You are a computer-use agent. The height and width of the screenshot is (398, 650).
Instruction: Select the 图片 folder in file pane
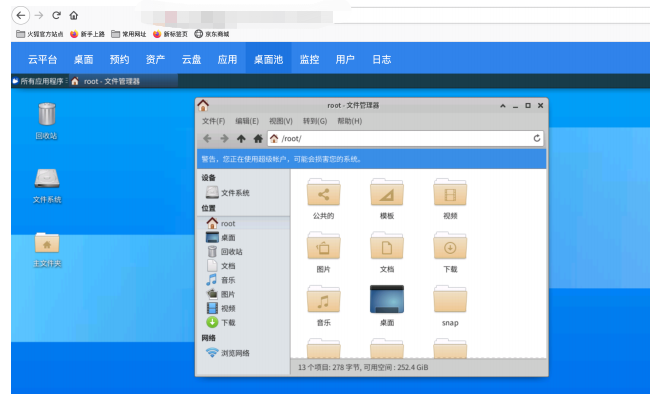click(323, 246)
